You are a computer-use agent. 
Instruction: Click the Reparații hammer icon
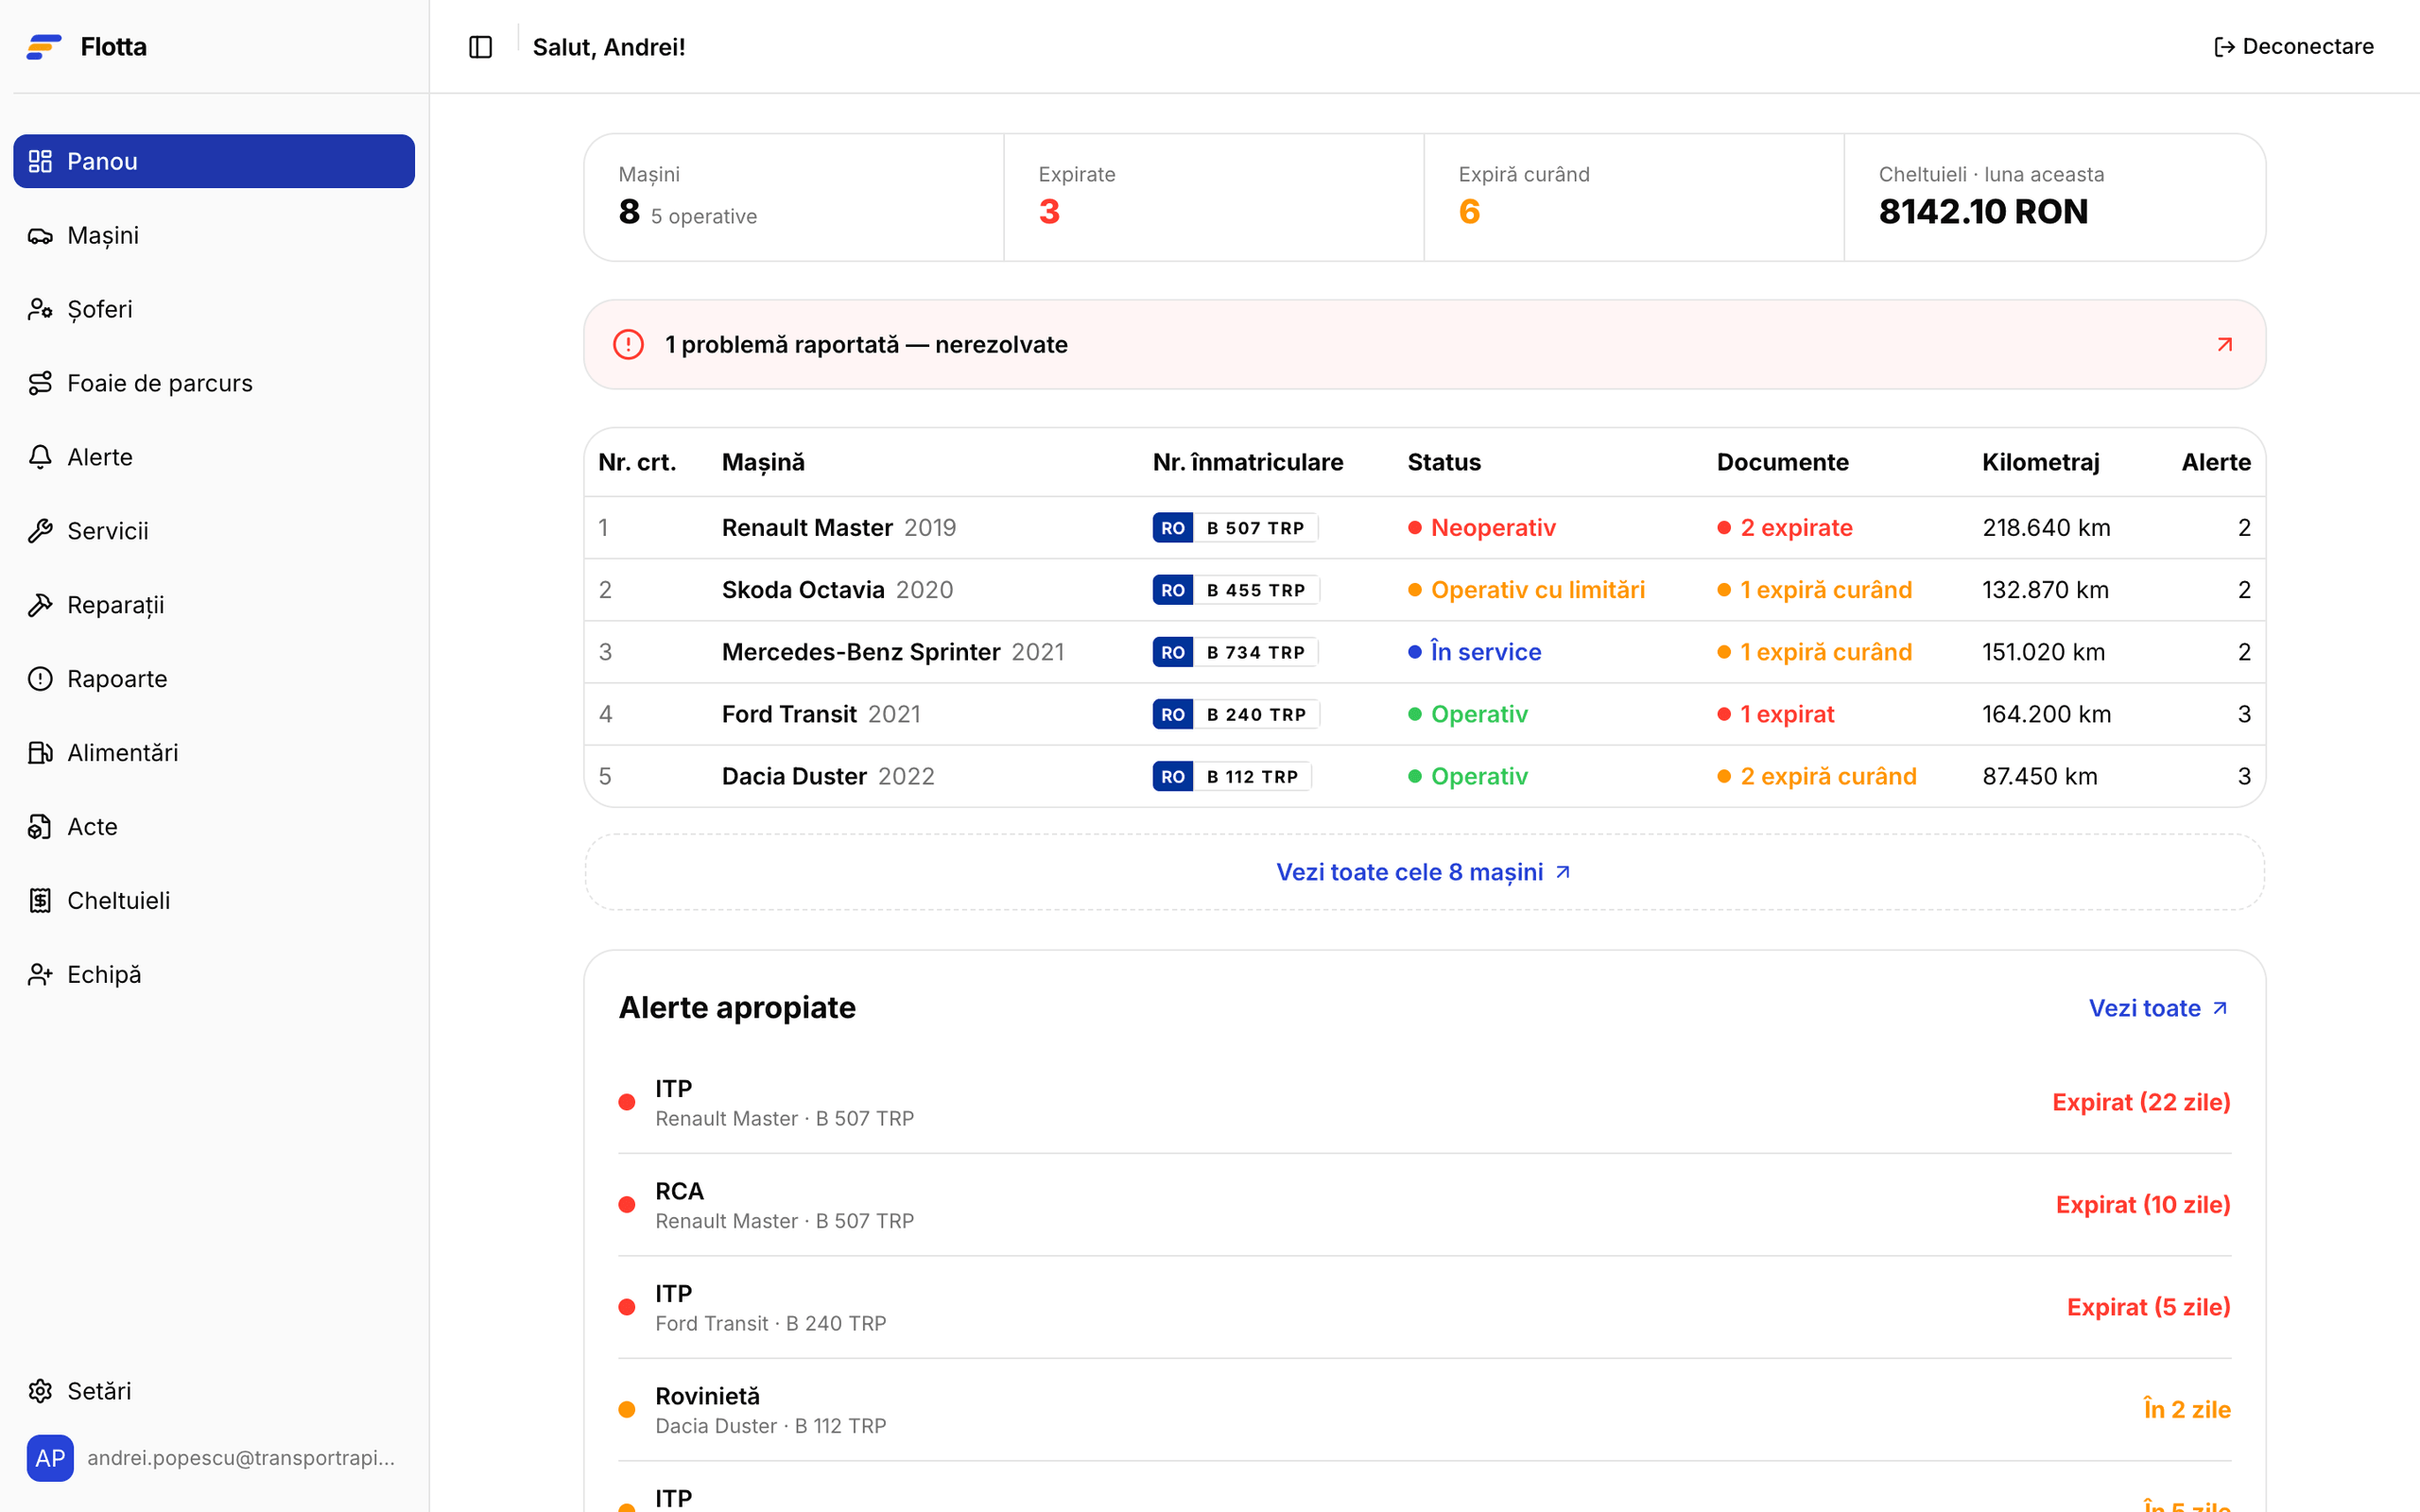[40, 605]
